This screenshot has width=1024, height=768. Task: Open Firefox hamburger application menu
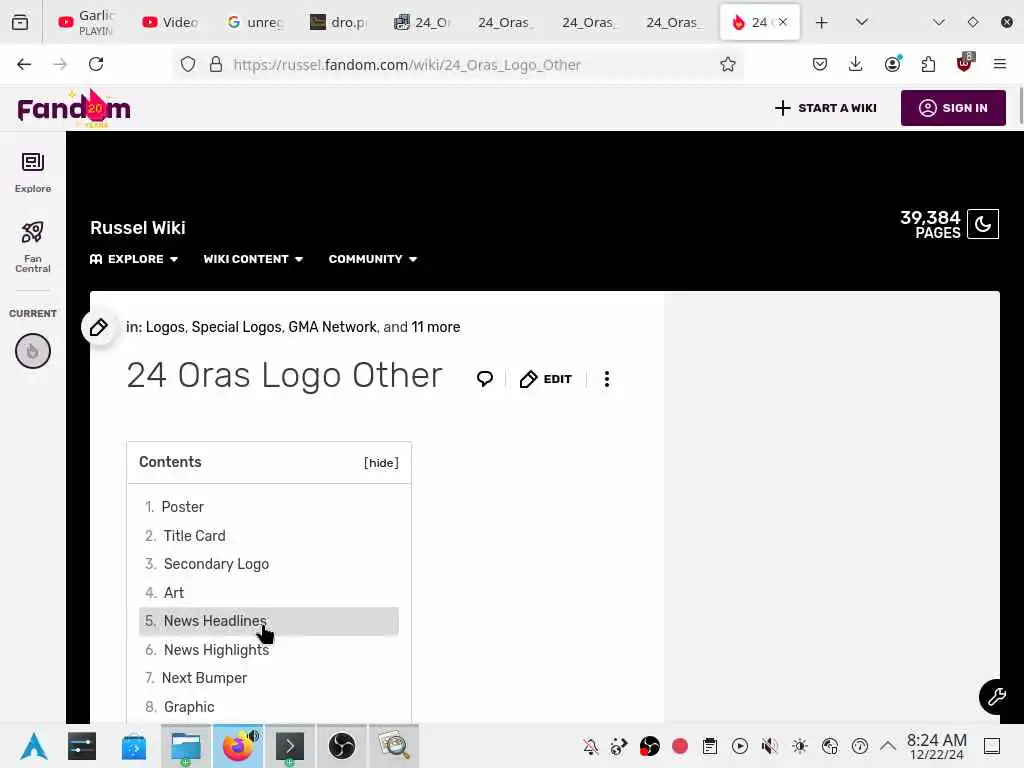click(1000, 64)
